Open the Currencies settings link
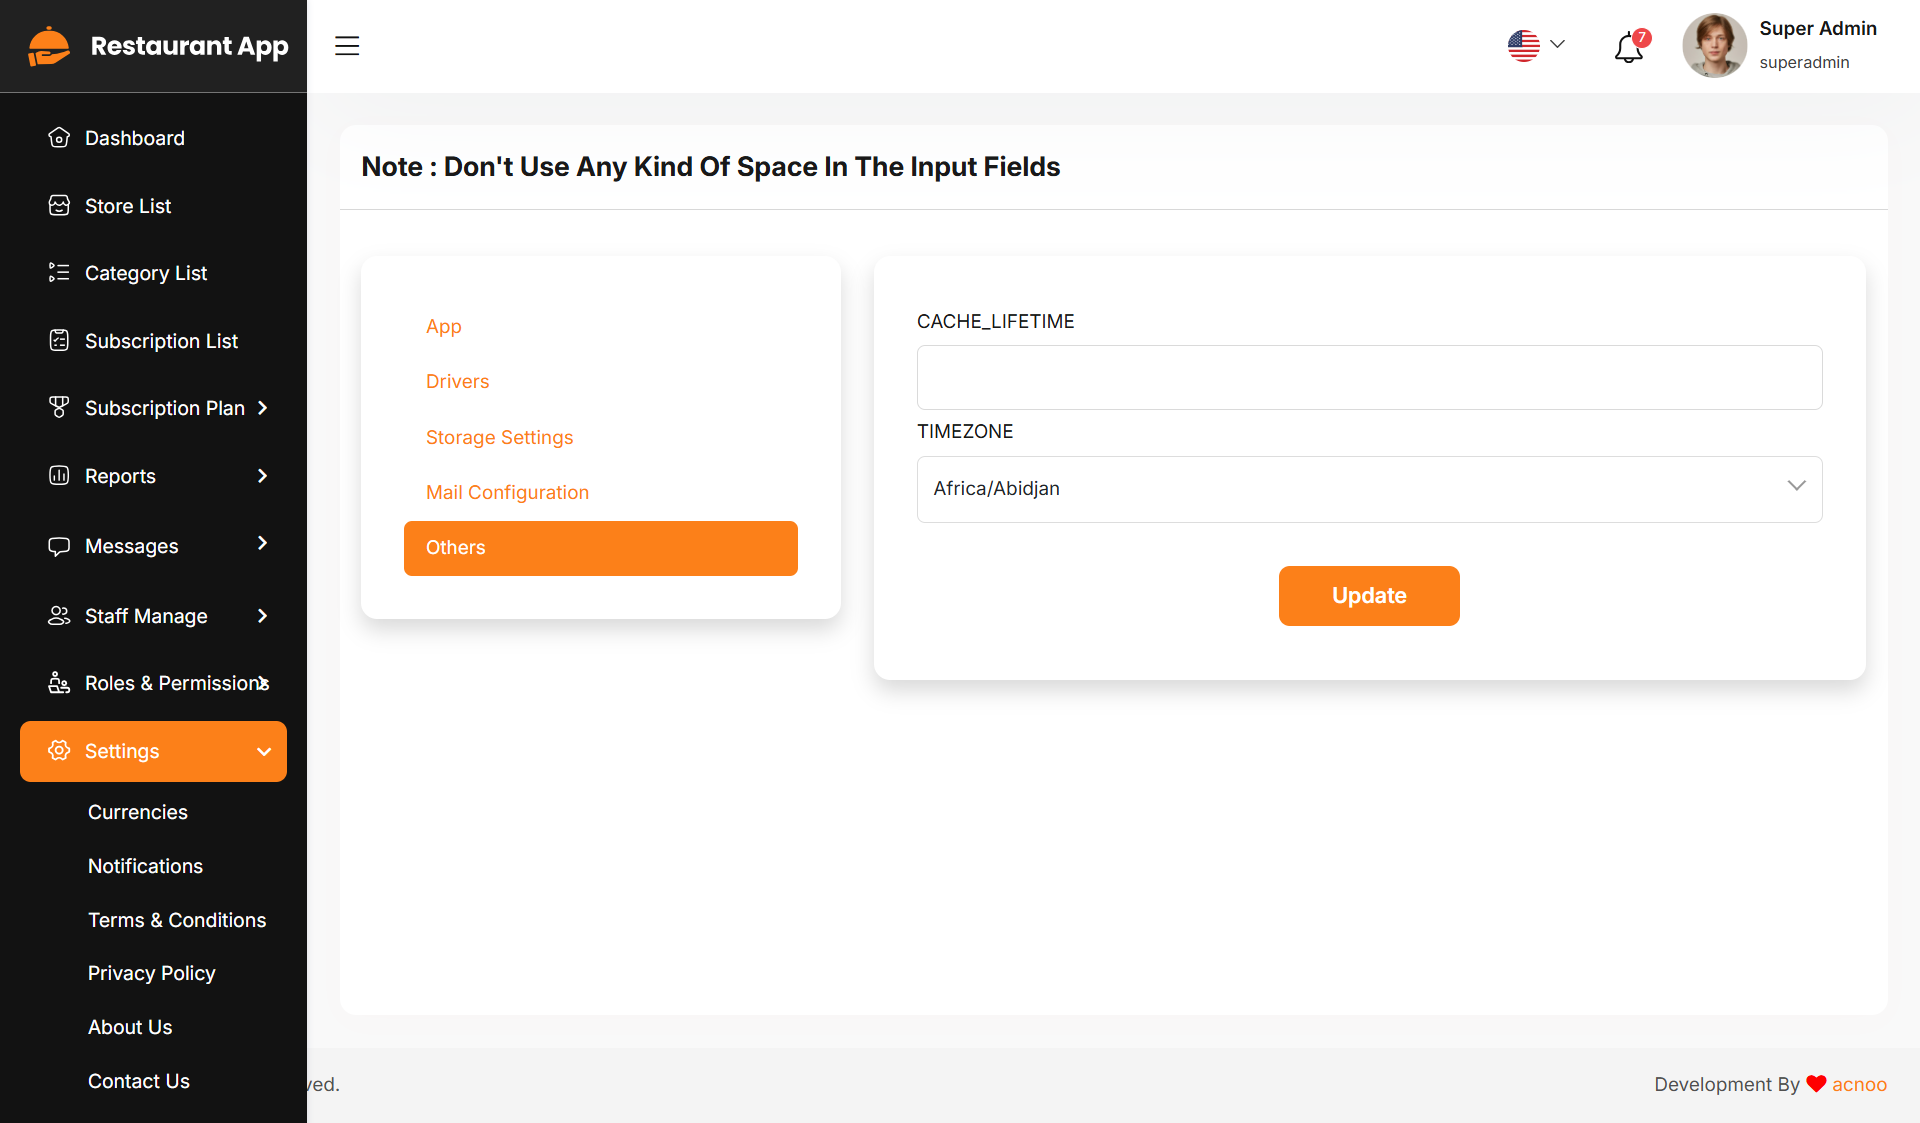The image size is (1920, 1123). (x=138, y=812)
